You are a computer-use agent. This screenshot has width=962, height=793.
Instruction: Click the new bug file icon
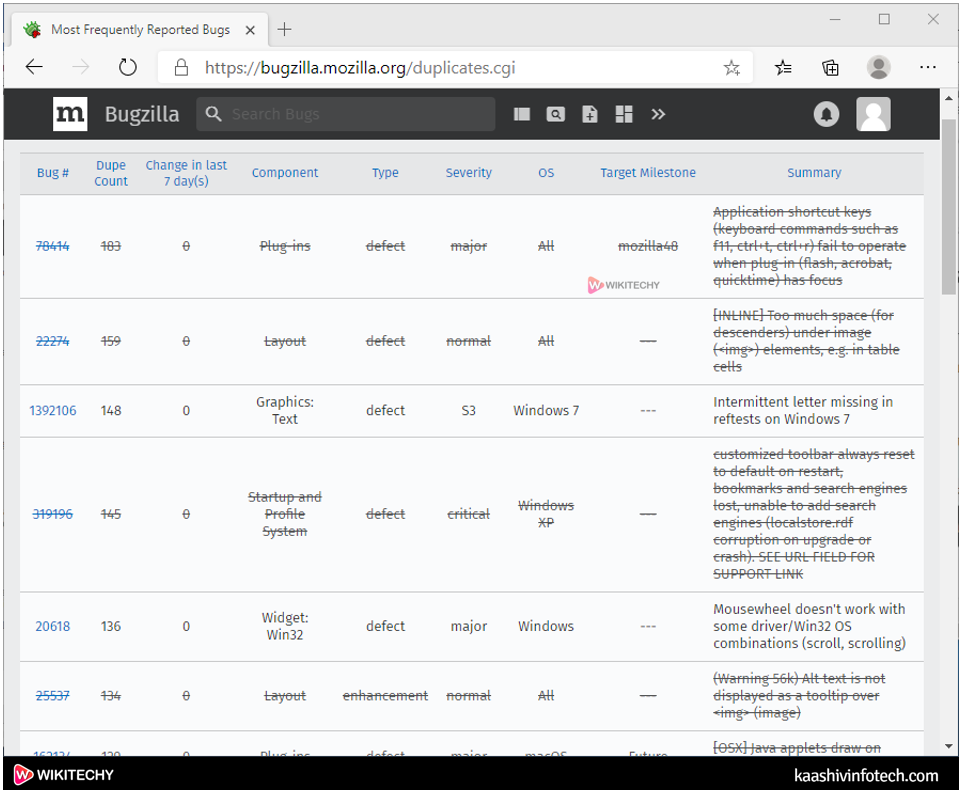pos(590,115)
